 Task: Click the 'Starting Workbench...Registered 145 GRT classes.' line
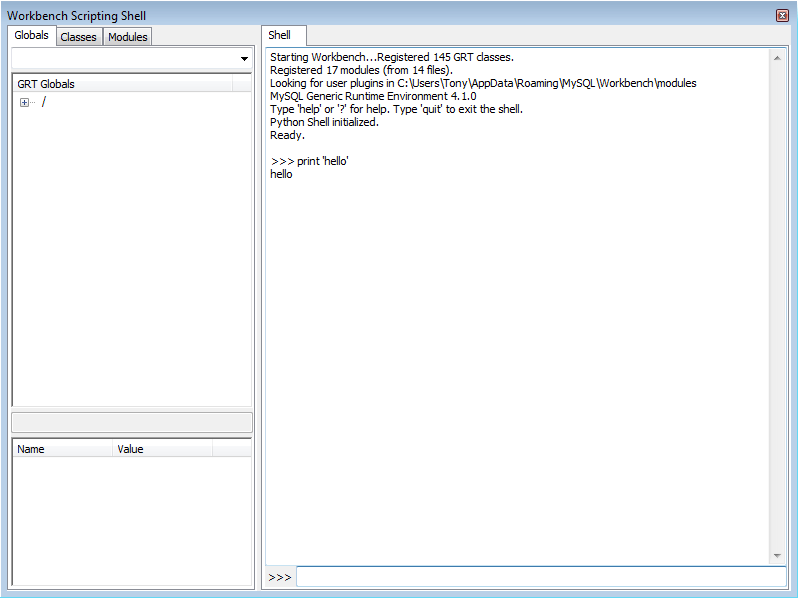click(392, 57)
